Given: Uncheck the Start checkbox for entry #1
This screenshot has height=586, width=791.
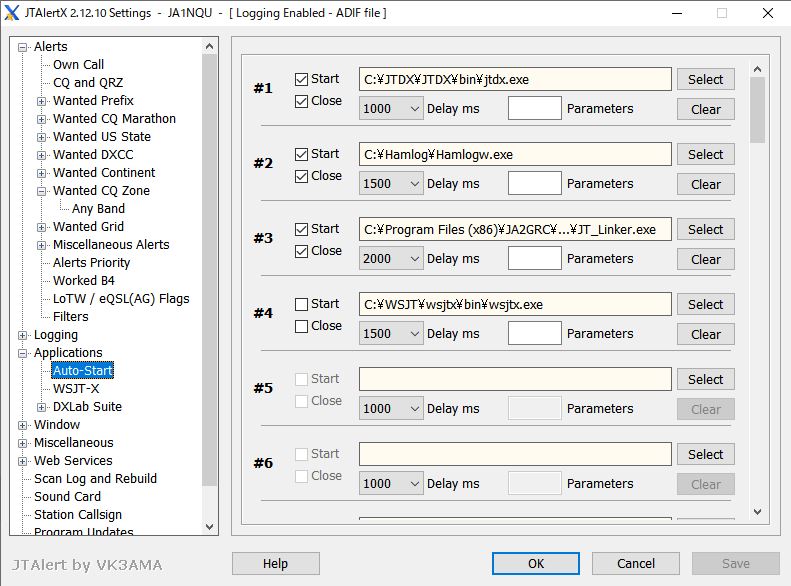Looking at the screenshot, I should pos(301,79).
